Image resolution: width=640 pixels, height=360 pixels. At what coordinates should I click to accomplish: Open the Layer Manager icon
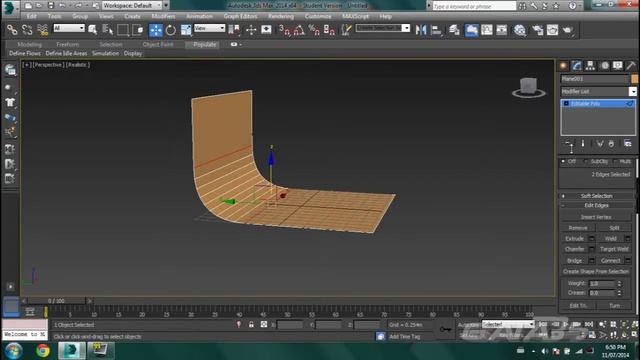[x=454, y=30]
